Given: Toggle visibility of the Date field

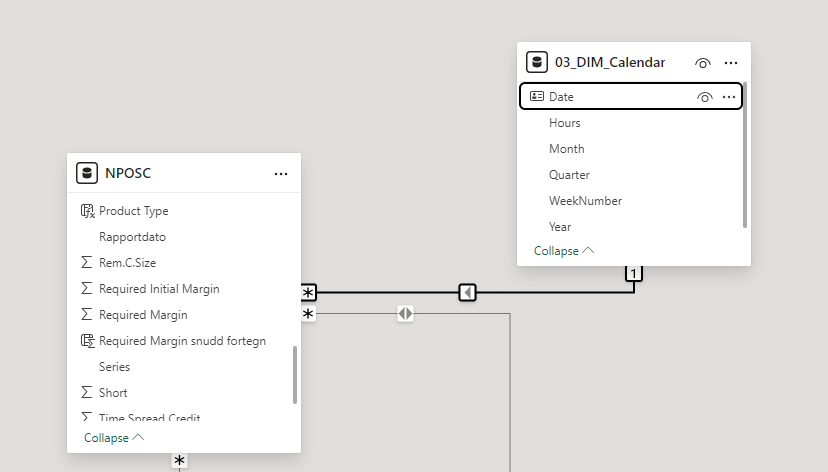Looking at the screenshot, I should pyautogui.click(x=704, y=97).
